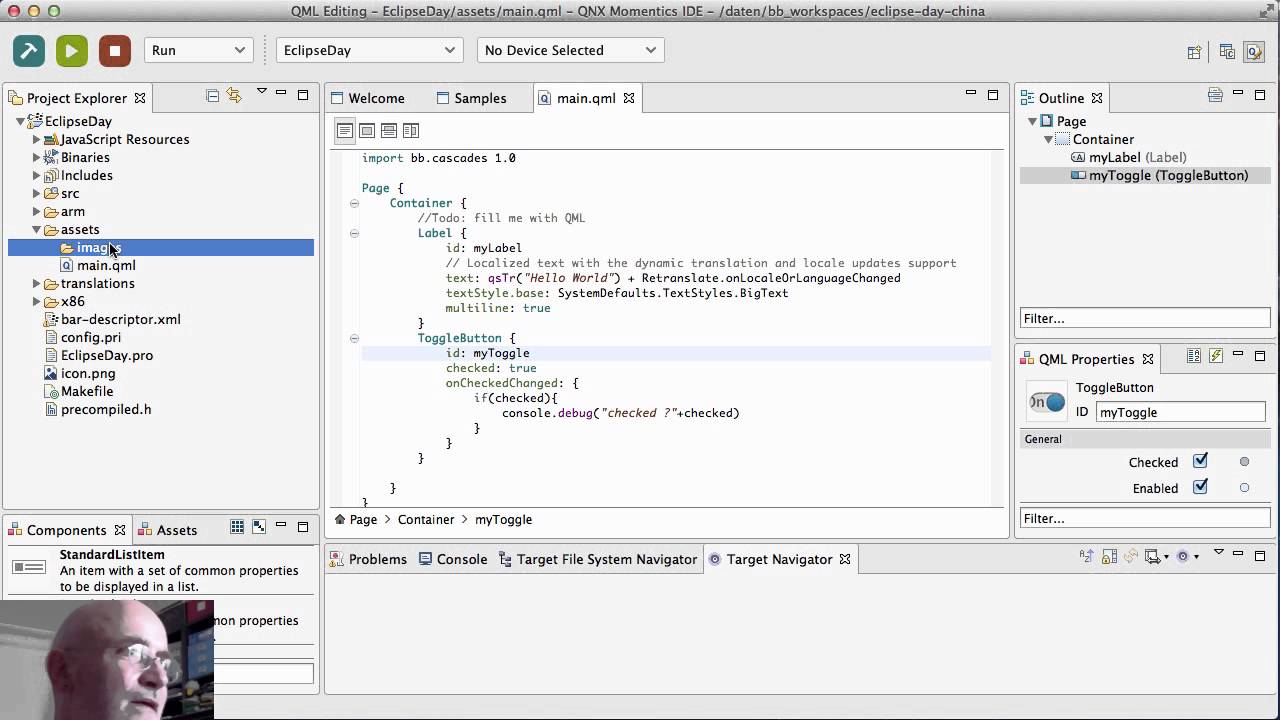This screenshot has width=1280, height=720.
Task: Click the round target icon in Target Navigator
Action: point(1183,556)
